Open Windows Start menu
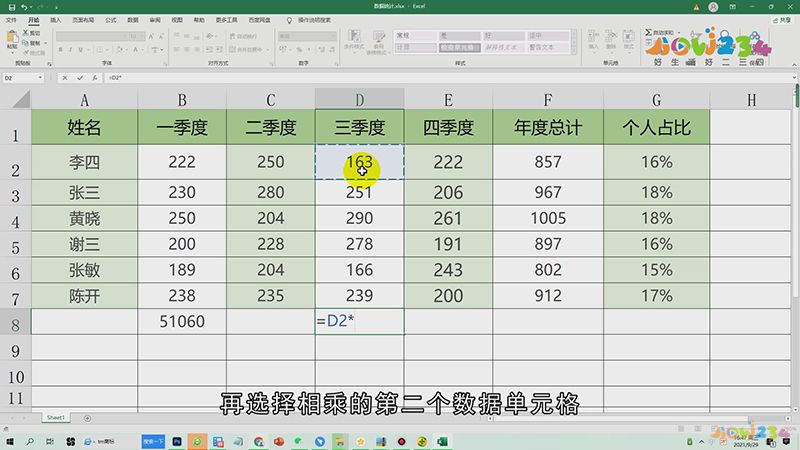This screenshot has width=800, height=450. click(x=10, y=442)
